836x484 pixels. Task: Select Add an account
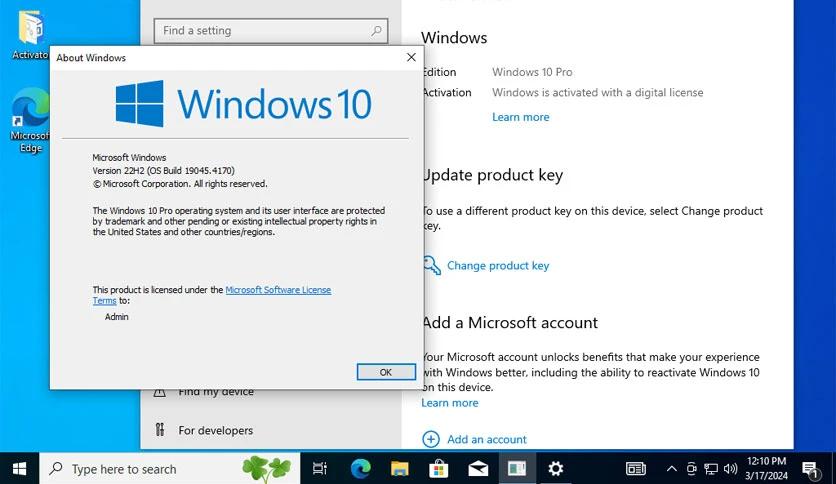486,439
